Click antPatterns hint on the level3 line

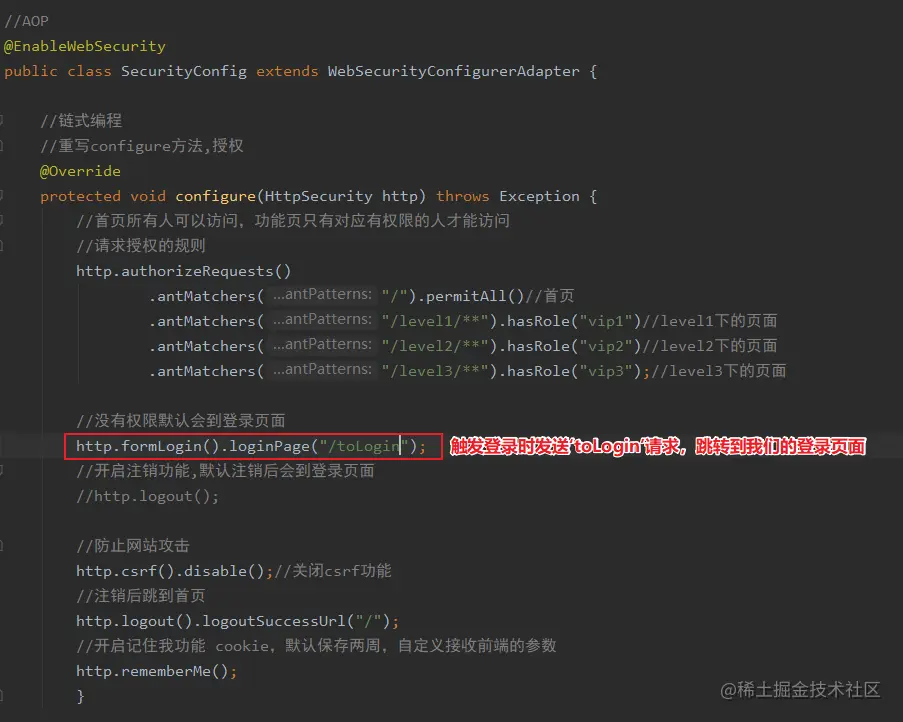322,370
